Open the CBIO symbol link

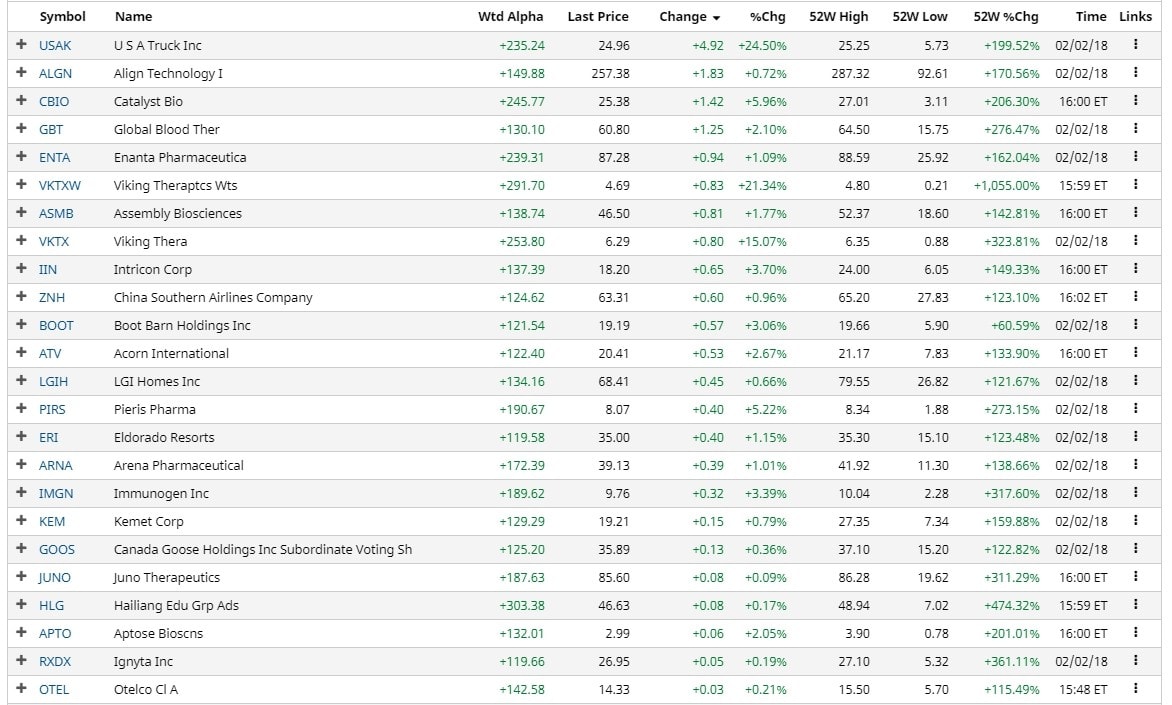click(x=54, y=101)
